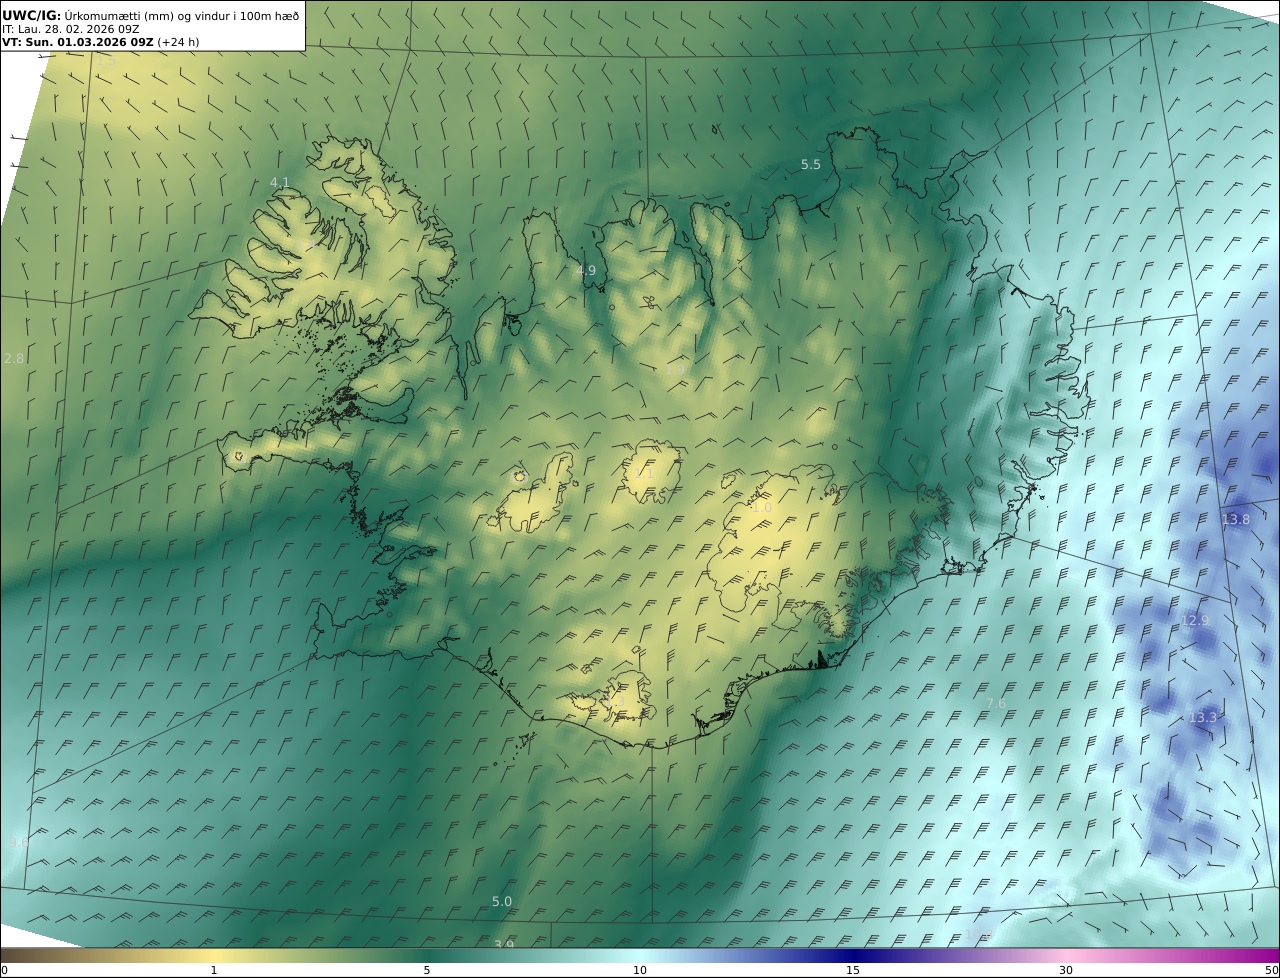Pick the pale yellow band of the color scale
Screen dimensions: 1280x978
pyautogui.click(x=214, y=956)
